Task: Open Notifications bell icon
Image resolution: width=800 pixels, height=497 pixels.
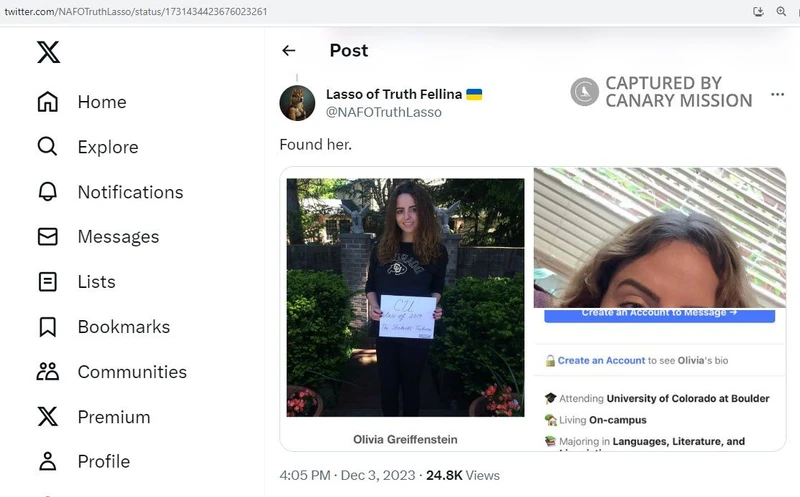Action: tap(47, 191)
